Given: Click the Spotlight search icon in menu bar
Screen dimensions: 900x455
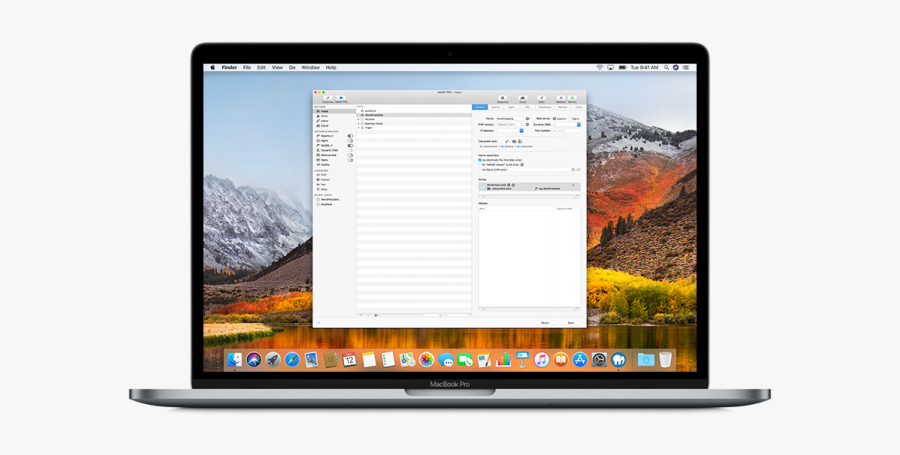Looking at the screenshot, I should (x=666, y=68).
